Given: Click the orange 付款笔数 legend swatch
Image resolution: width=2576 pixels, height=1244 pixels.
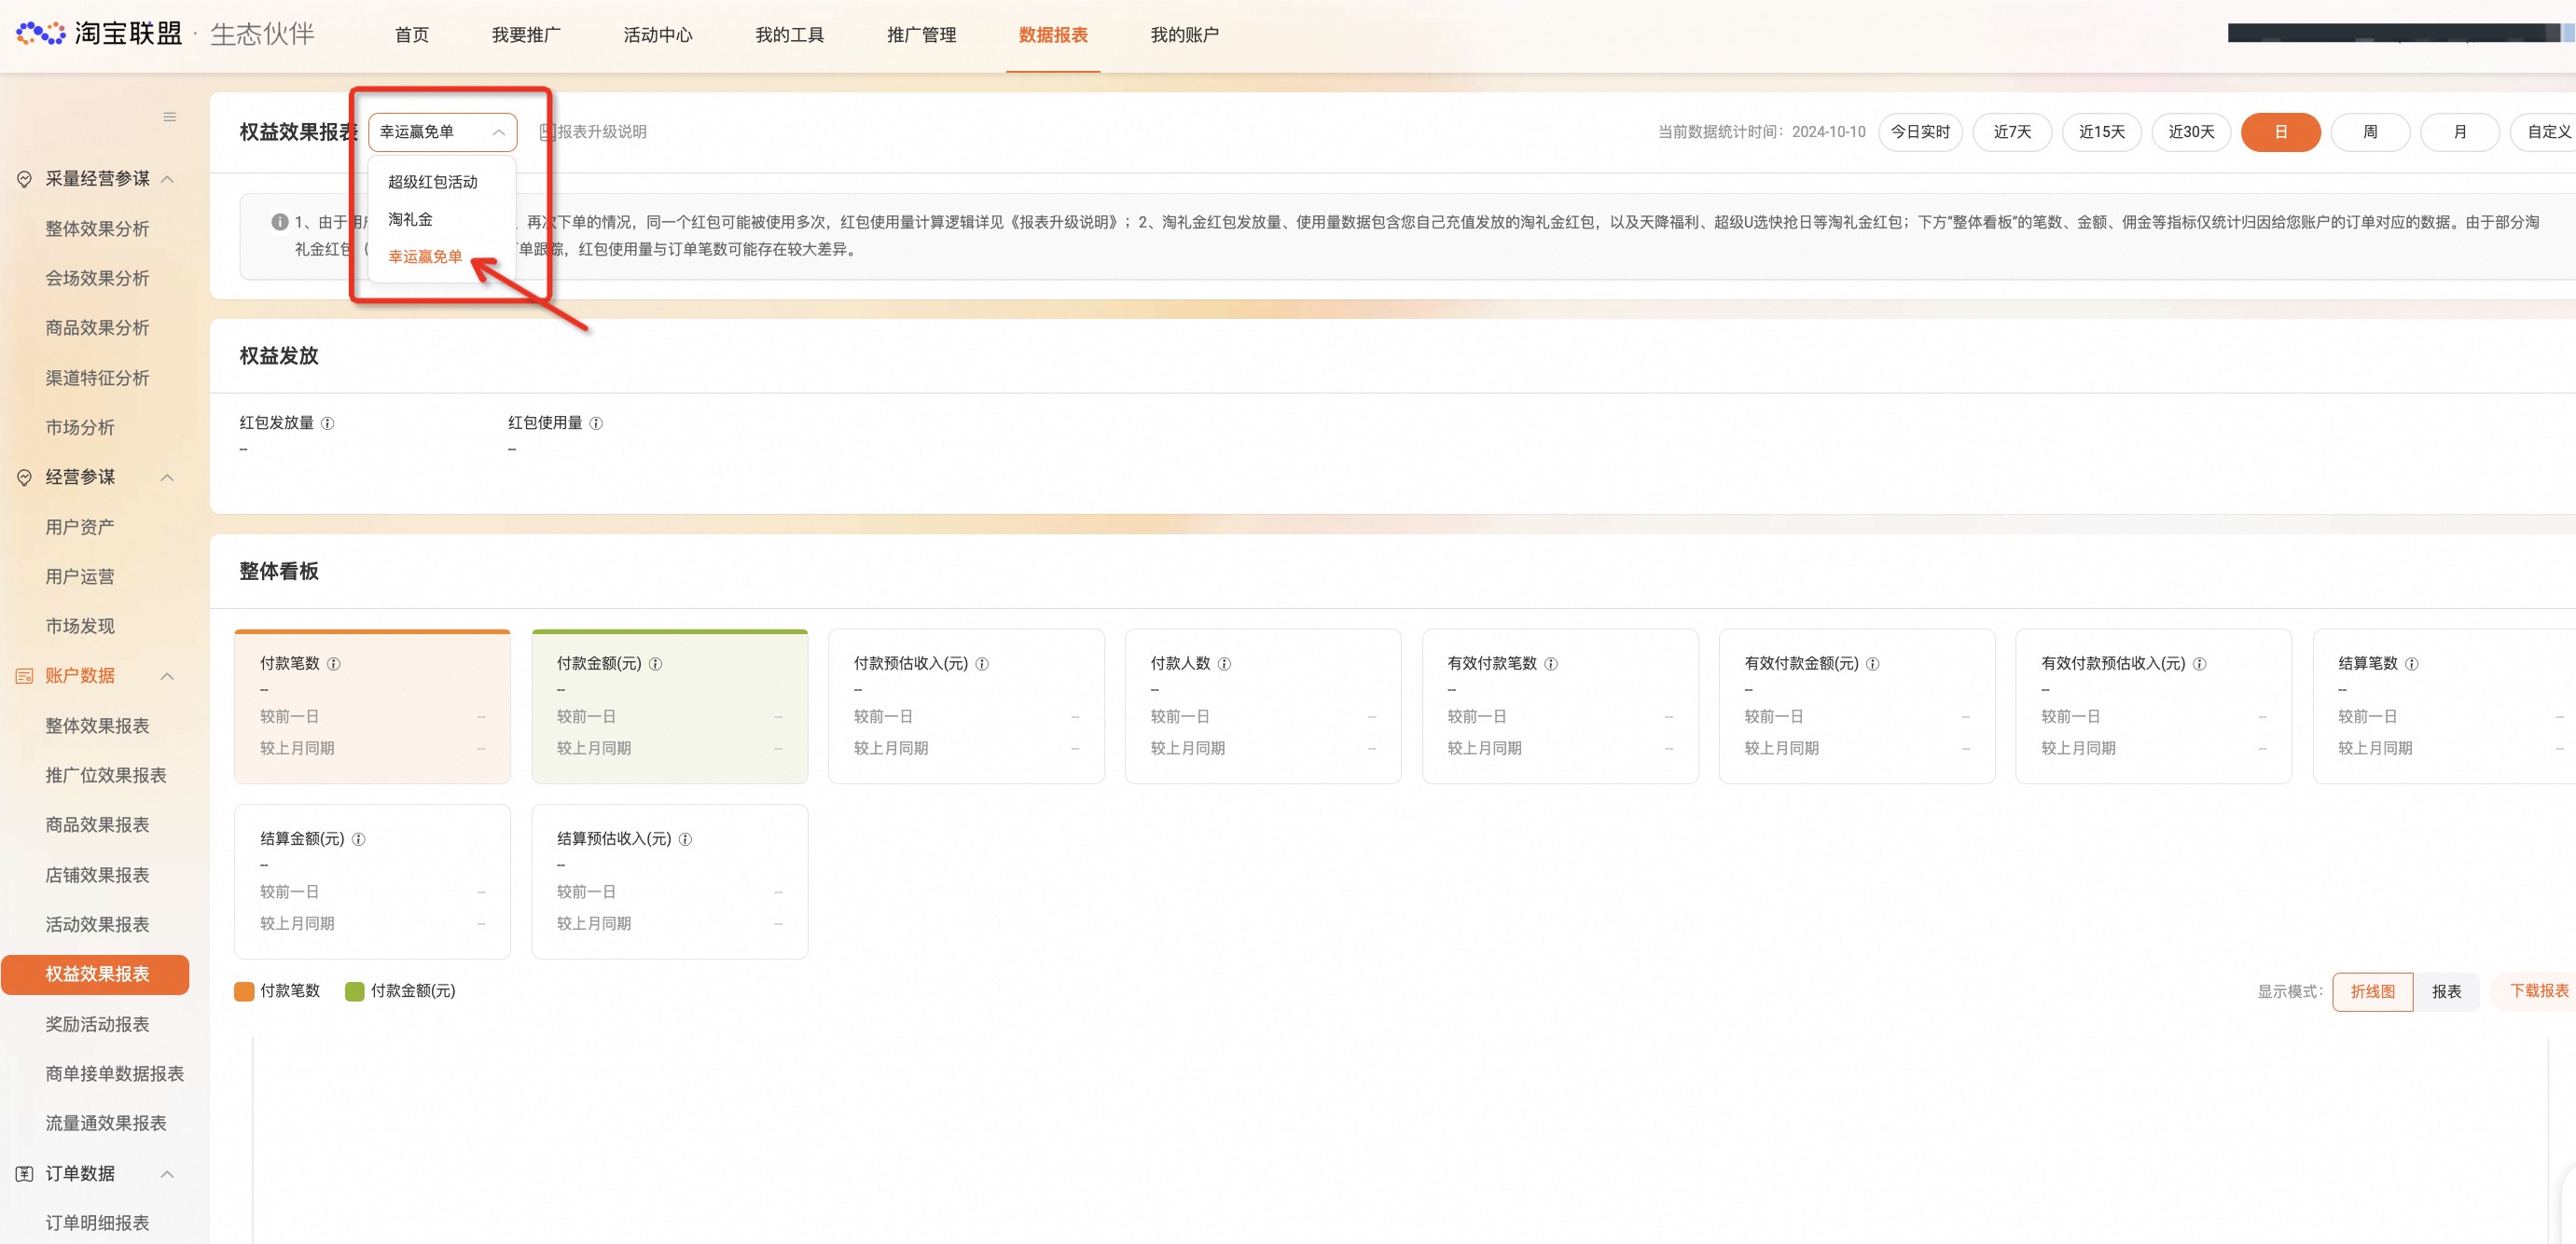Looking at the screenshot, I should coord(244,991).
